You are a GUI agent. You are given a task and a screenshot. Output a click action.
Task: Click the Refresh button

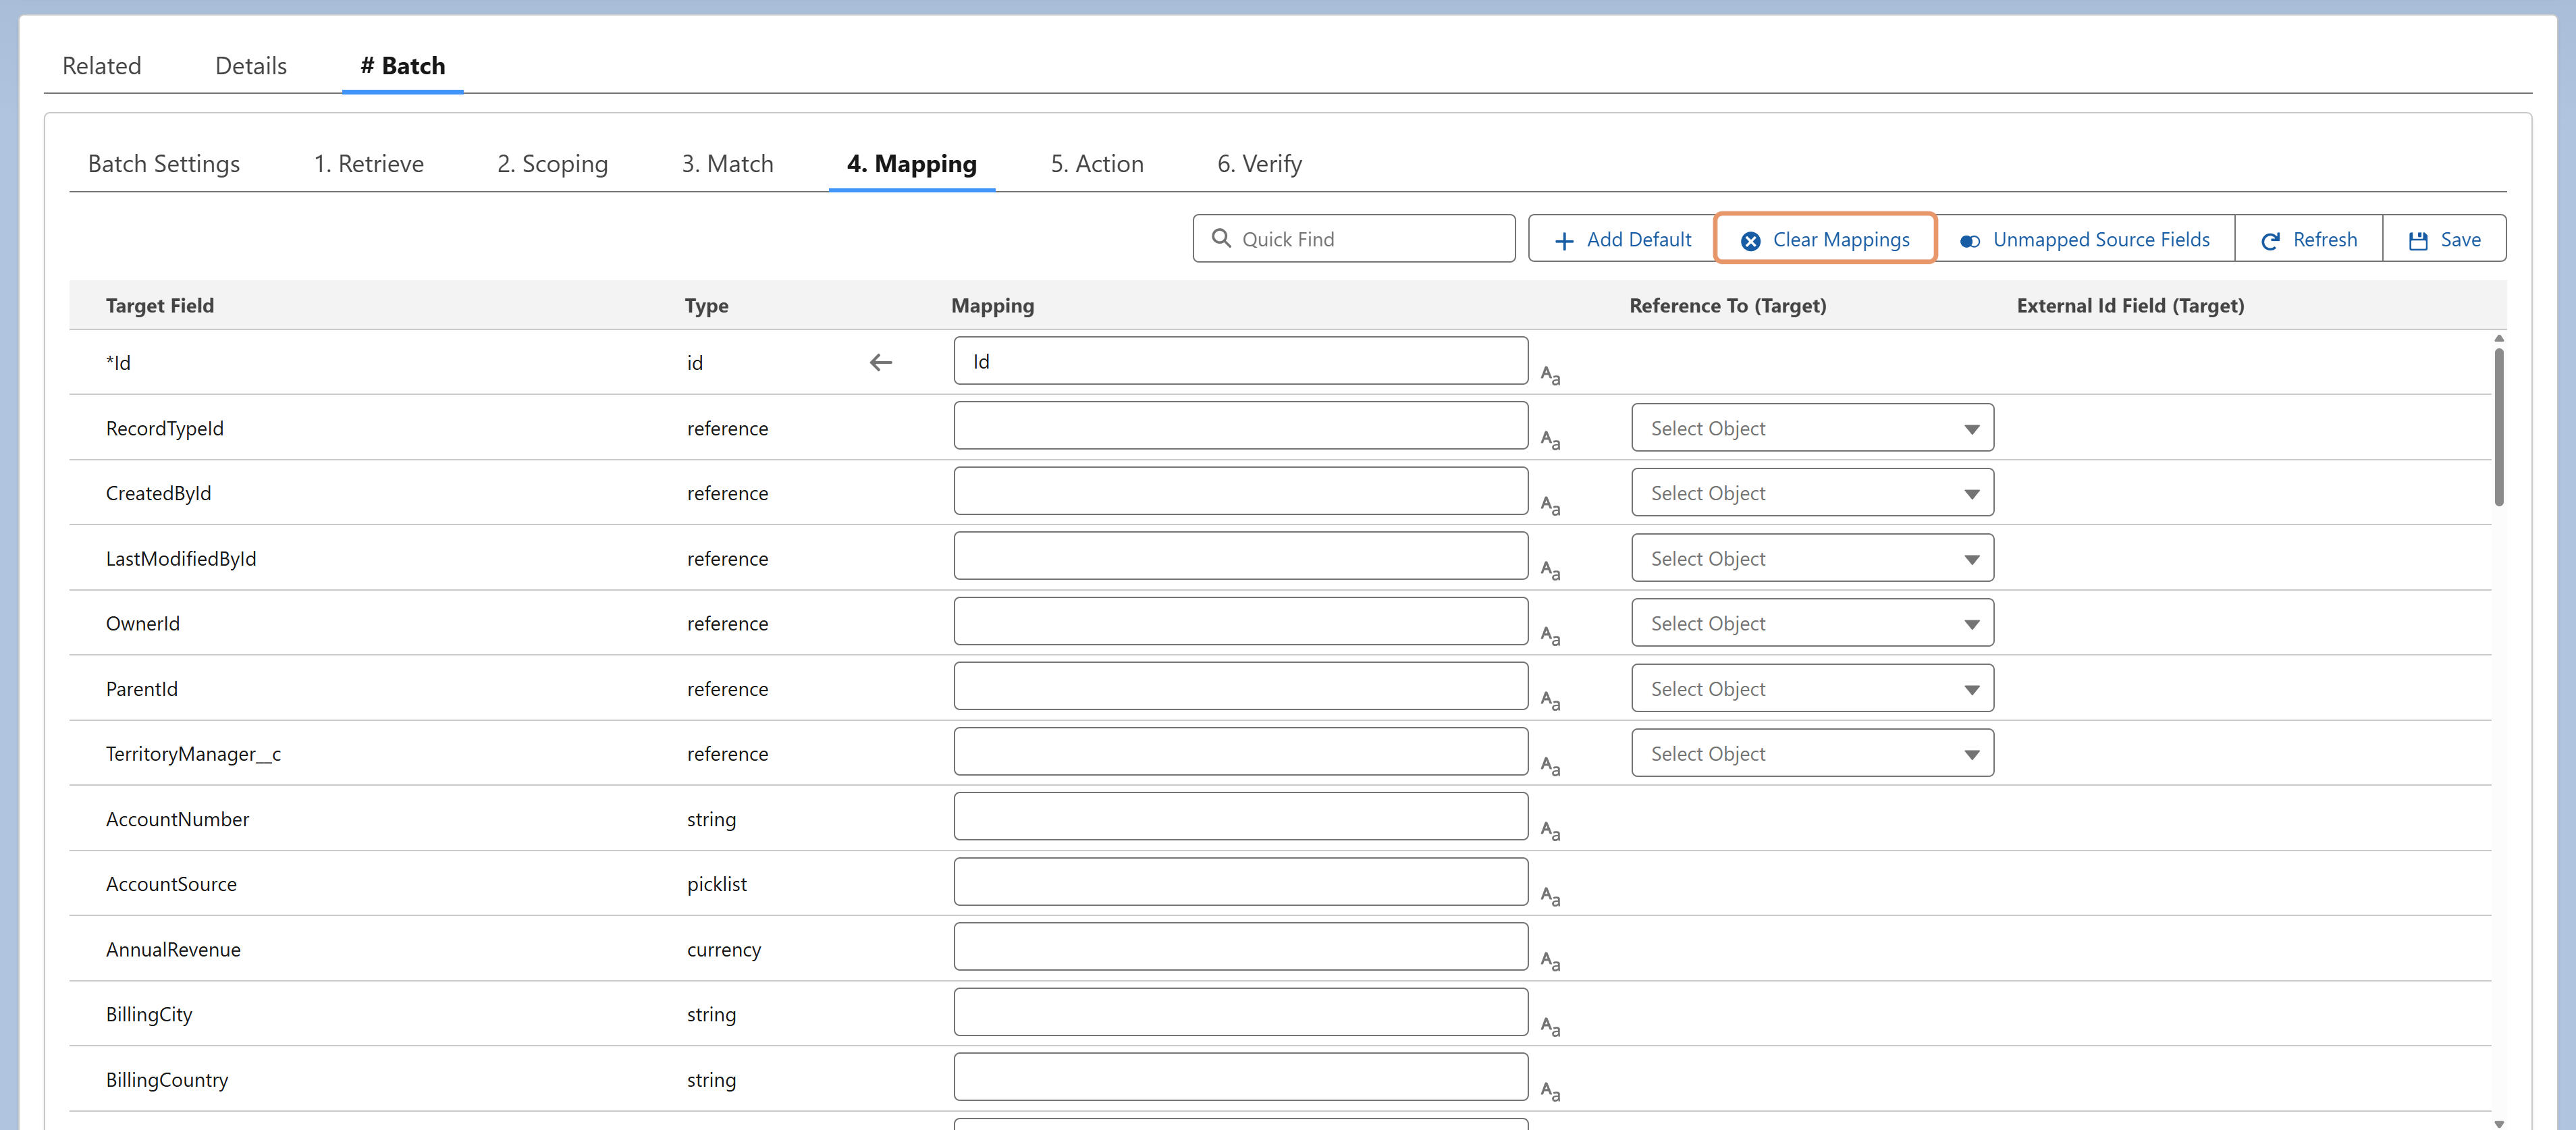[x=2308, y=239]
